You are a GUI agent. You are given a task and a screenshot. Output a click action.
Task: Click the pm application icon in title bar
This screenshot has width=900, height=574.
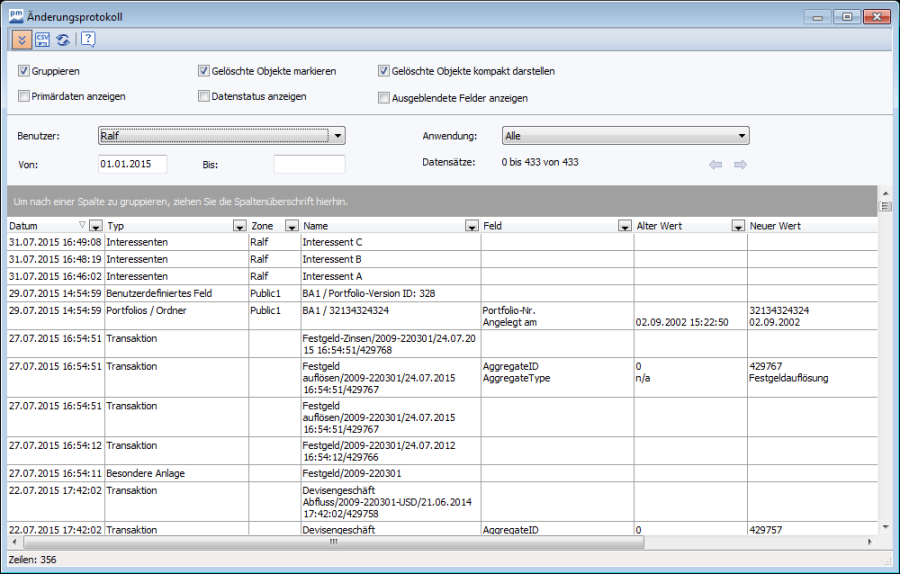click(16, 16)
